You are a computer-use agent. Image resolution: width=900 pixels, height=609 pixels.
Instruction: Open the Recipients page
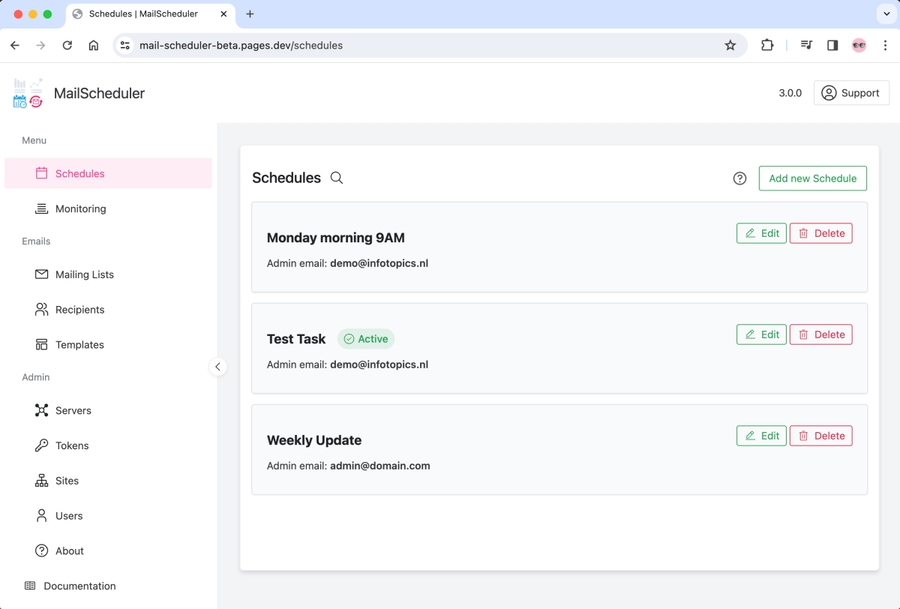point(78,309)
